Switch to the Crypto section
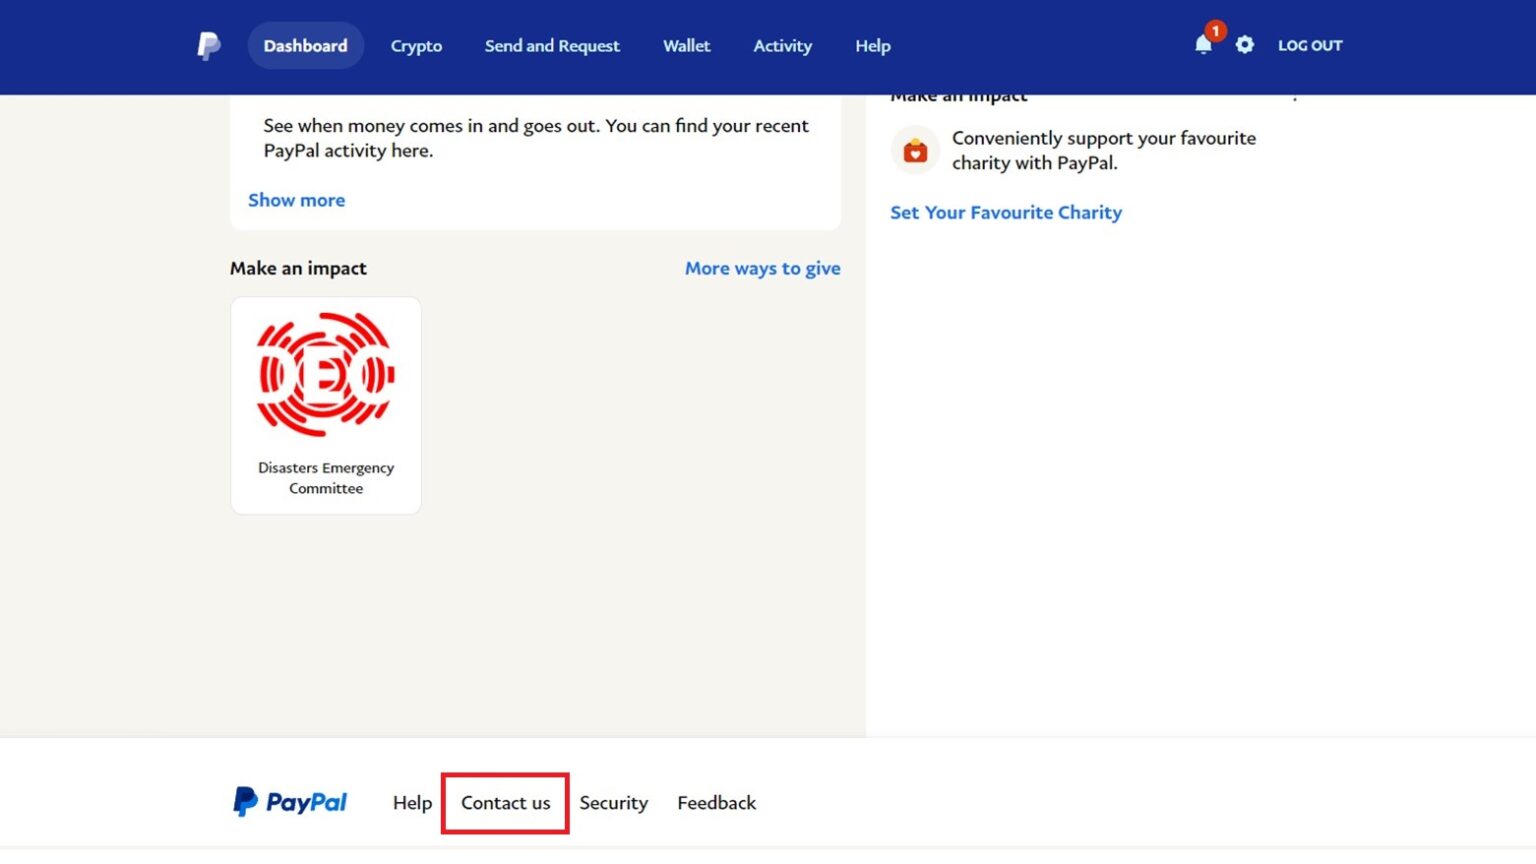1536x864 pixels. pos(416,45)
